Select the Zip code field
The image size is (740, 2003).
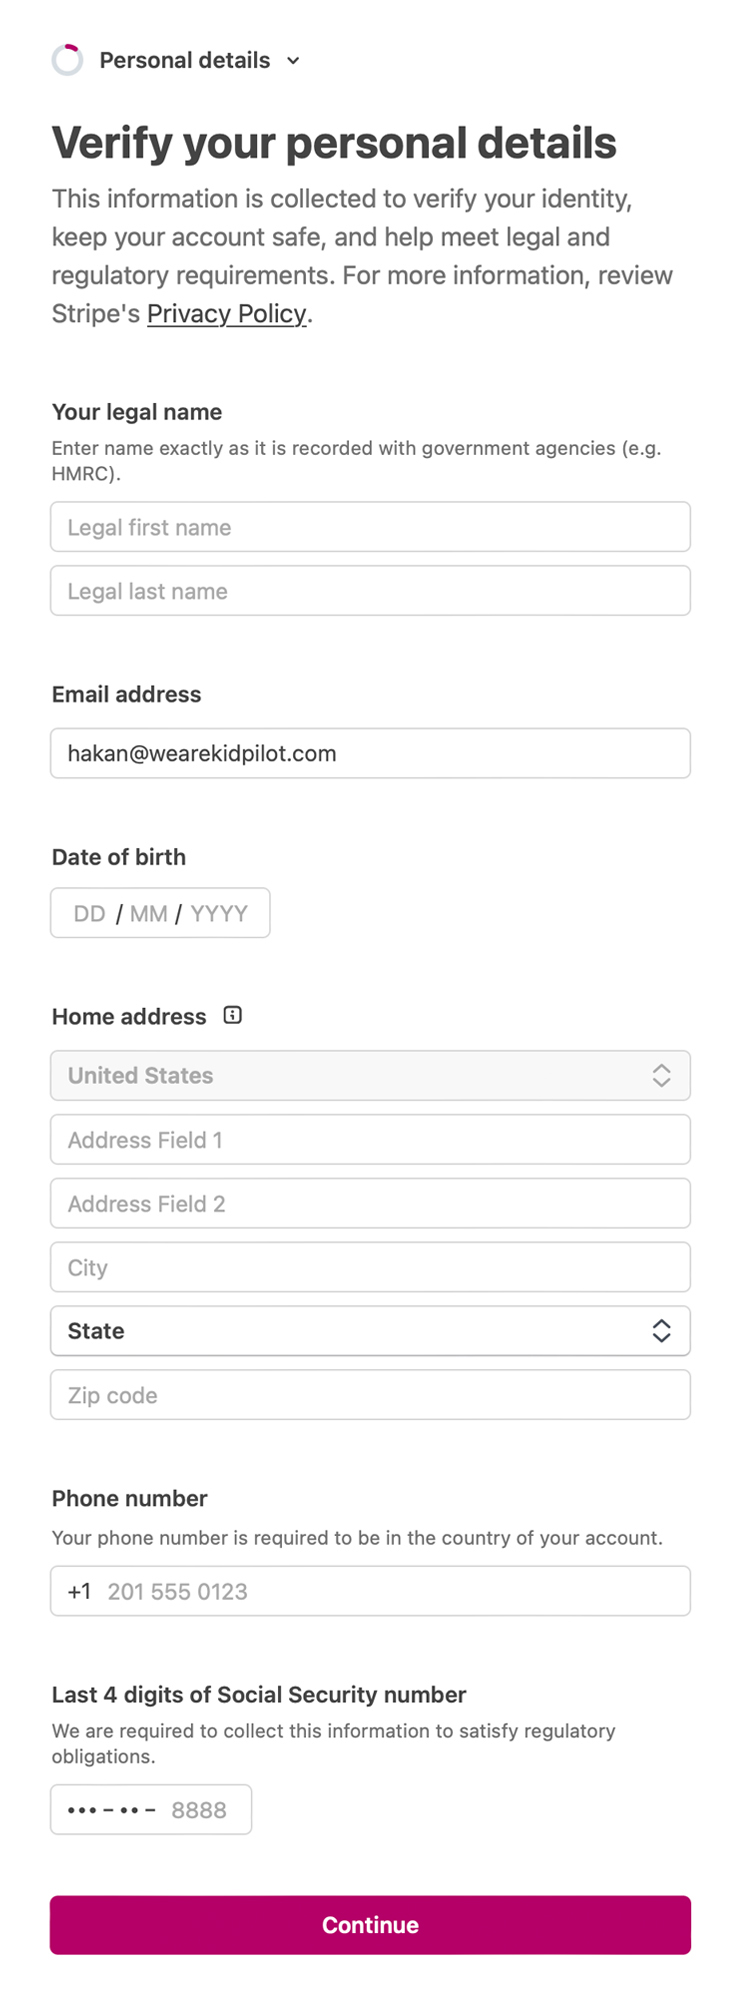[x=370, y=1395]
